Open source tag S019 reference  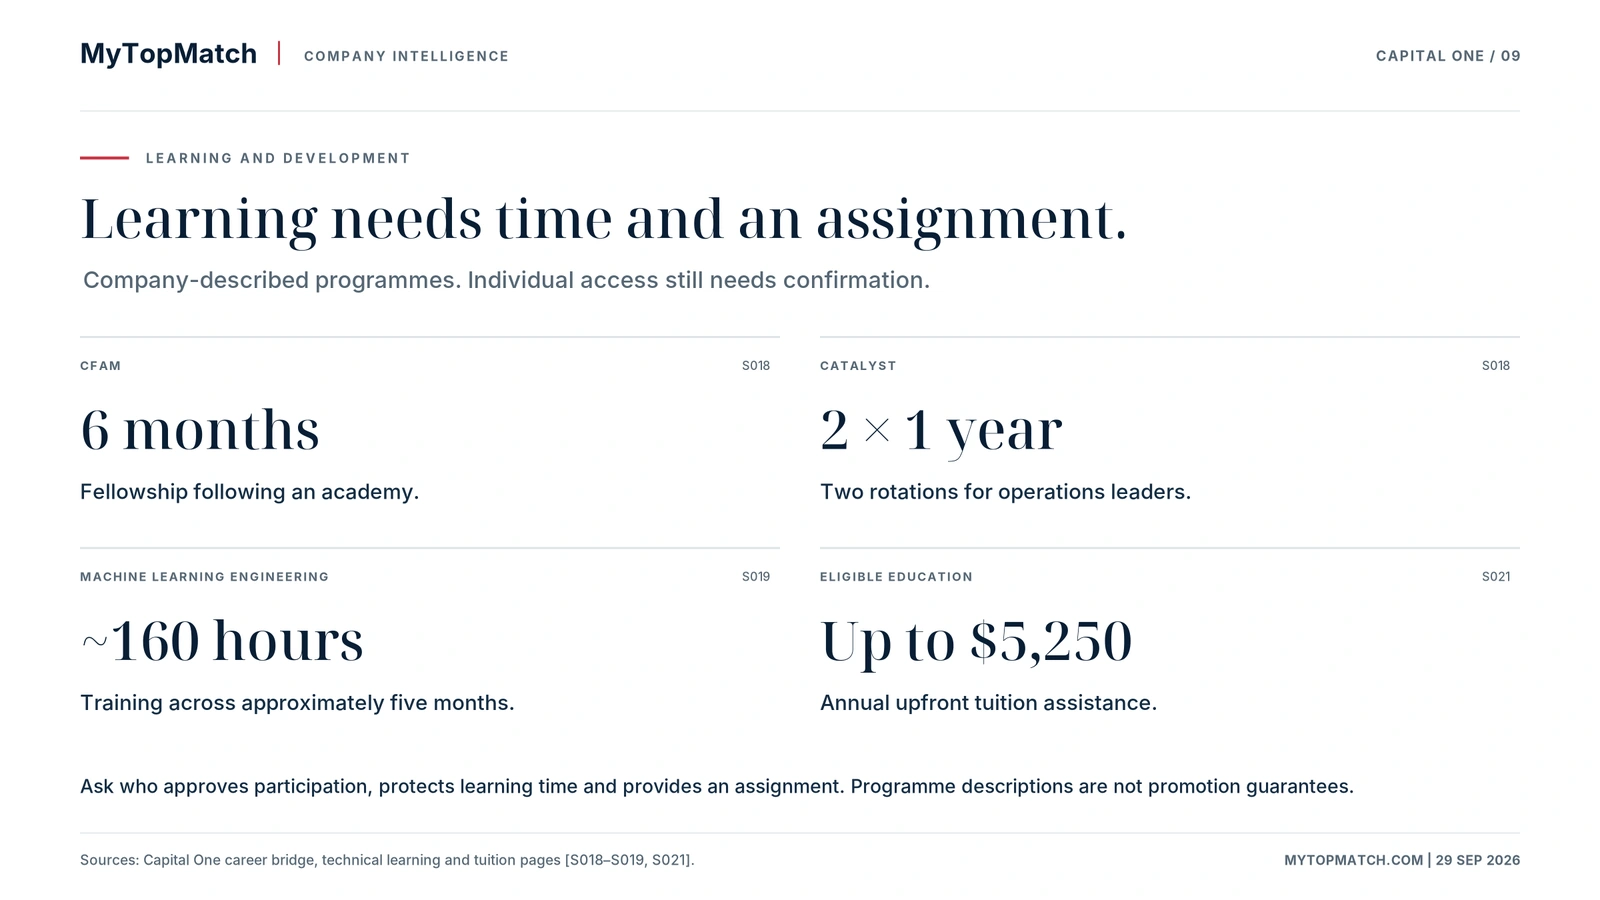pos(756,577)
